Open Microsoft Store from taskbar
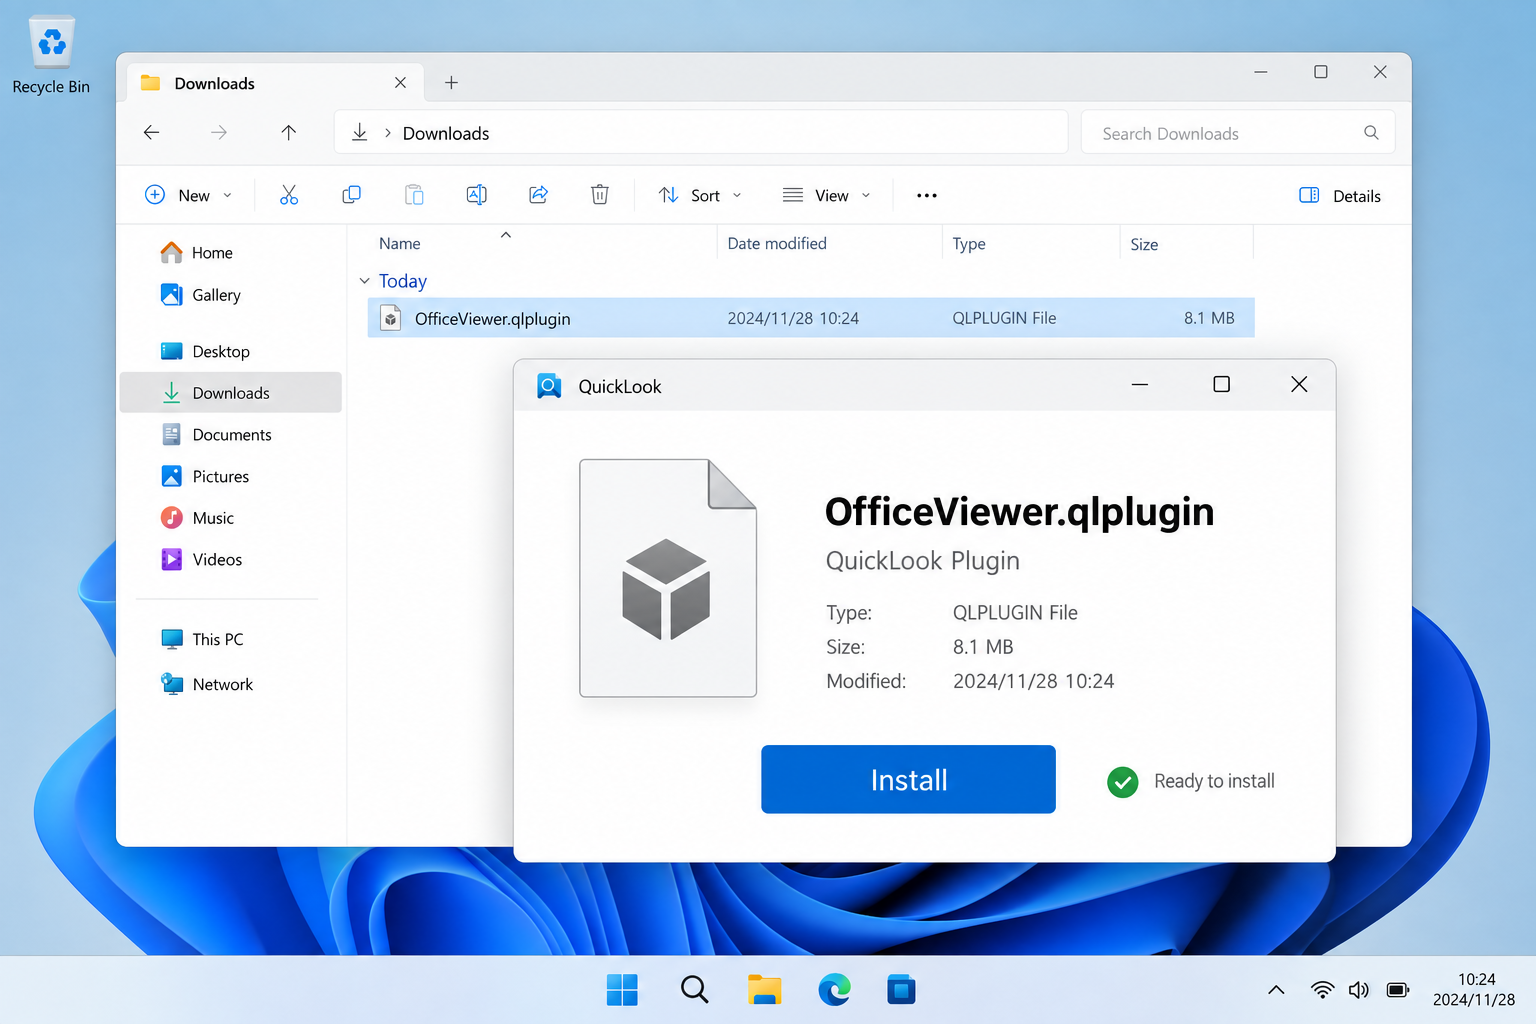Viewport: 1536px width, 1024px height. pyautogui.click(x=901, y=990)
